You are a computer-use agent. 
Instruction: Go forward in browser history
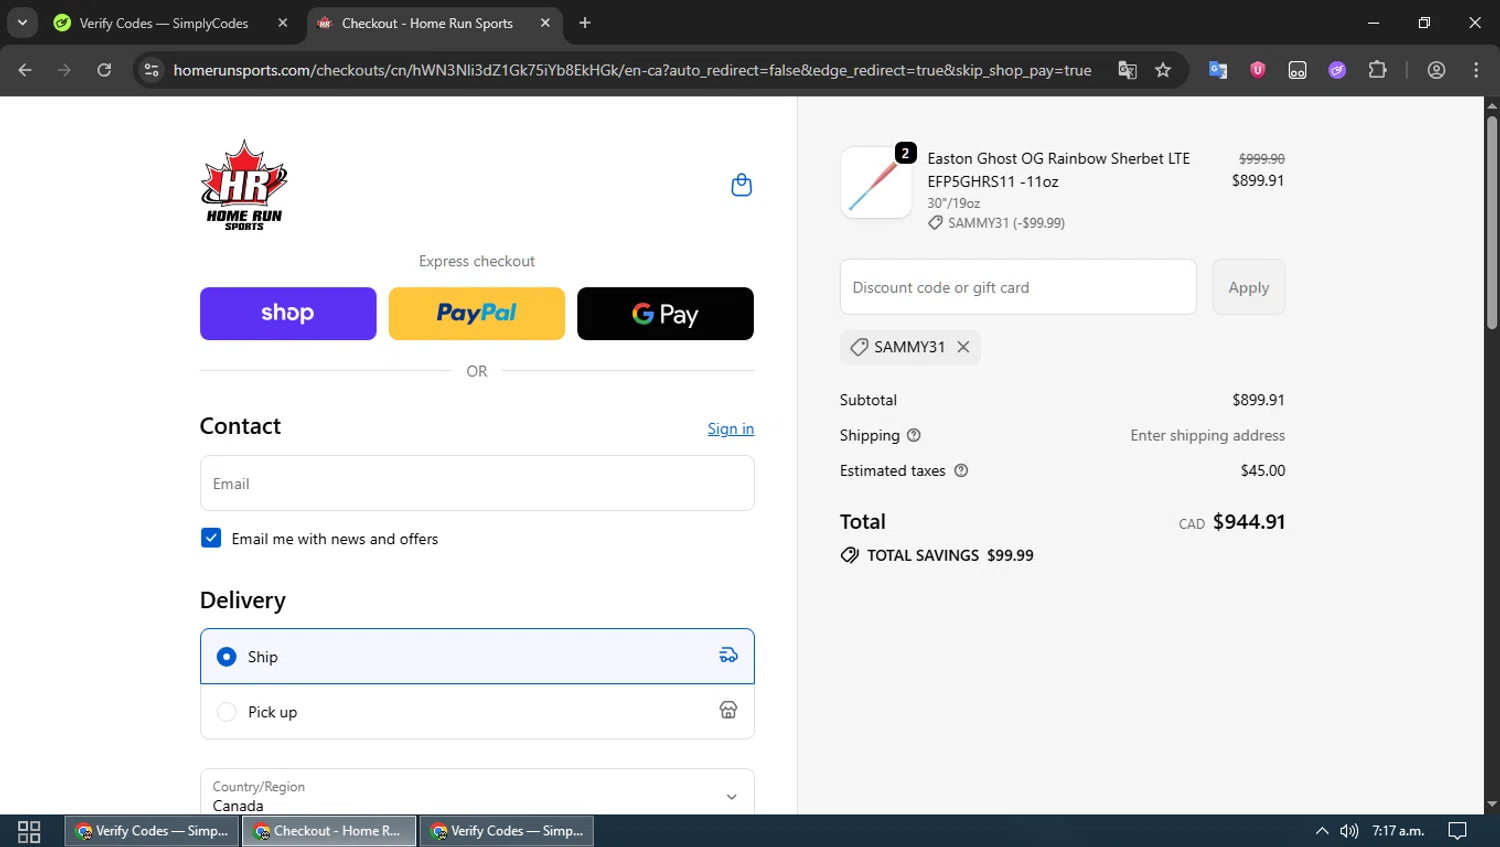click(x=64, y=70)
